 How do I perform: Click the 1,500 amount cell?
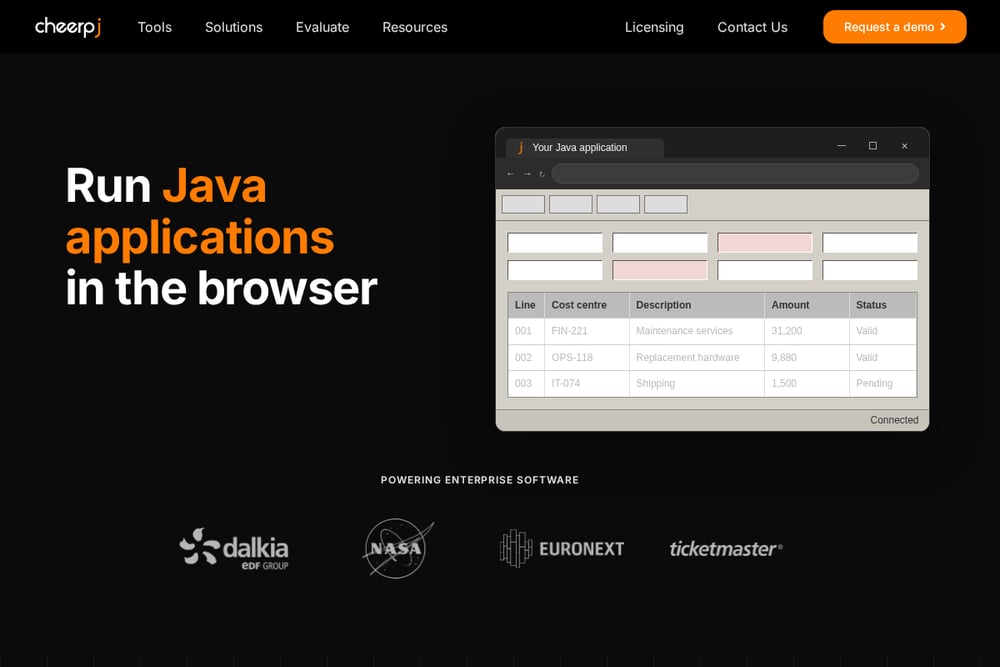807,384
